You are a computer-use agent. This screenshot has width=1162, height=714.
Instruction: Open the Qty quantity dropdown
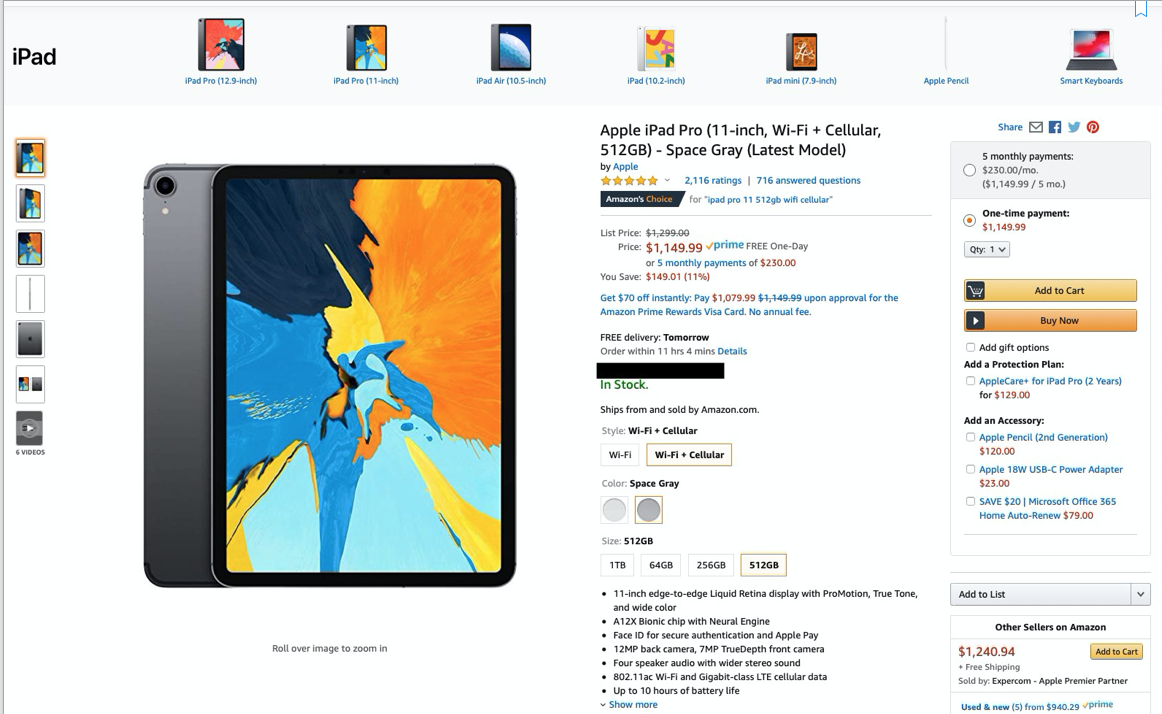coord(987,249)
